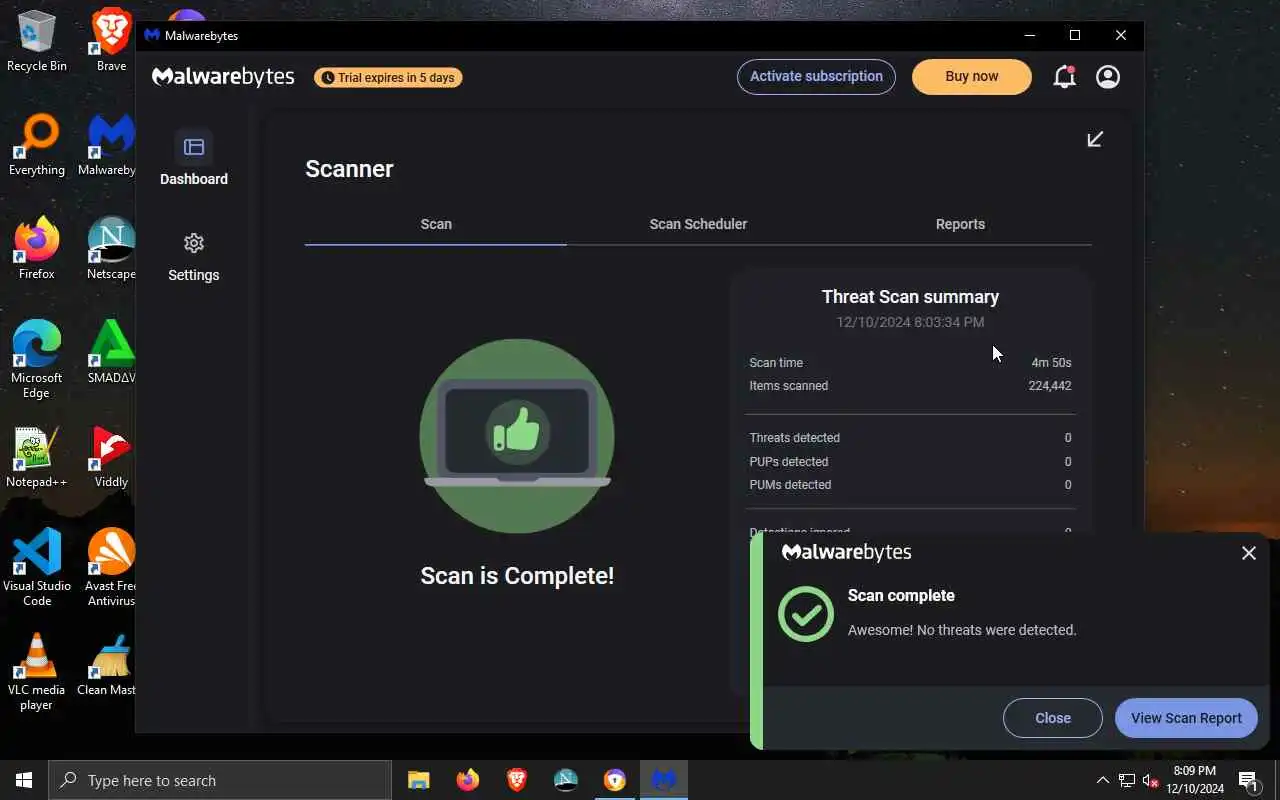The image size is (1280, 800).
Task: Click the Items scanned value 224,442
Action: (x=1050, y=386)
